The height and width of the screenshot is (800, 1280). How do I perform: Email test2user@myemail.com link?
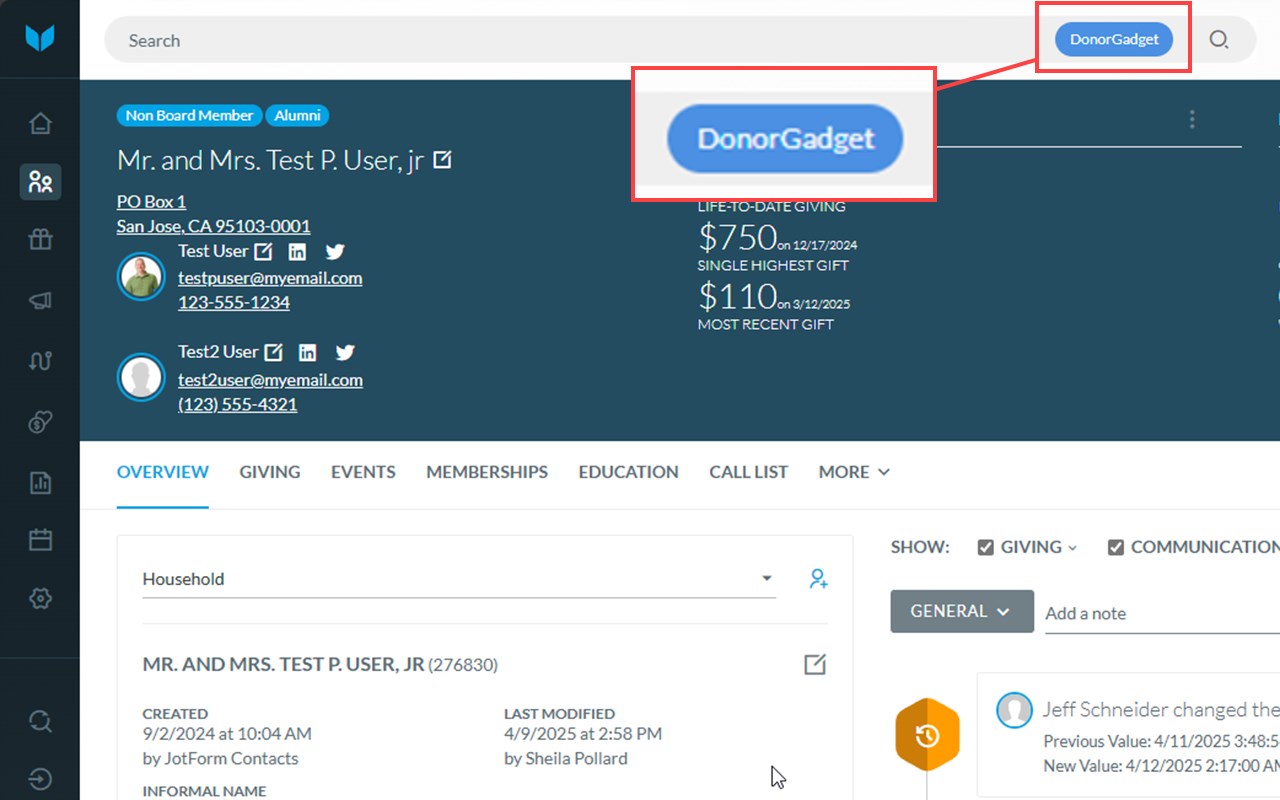point(270,380)
